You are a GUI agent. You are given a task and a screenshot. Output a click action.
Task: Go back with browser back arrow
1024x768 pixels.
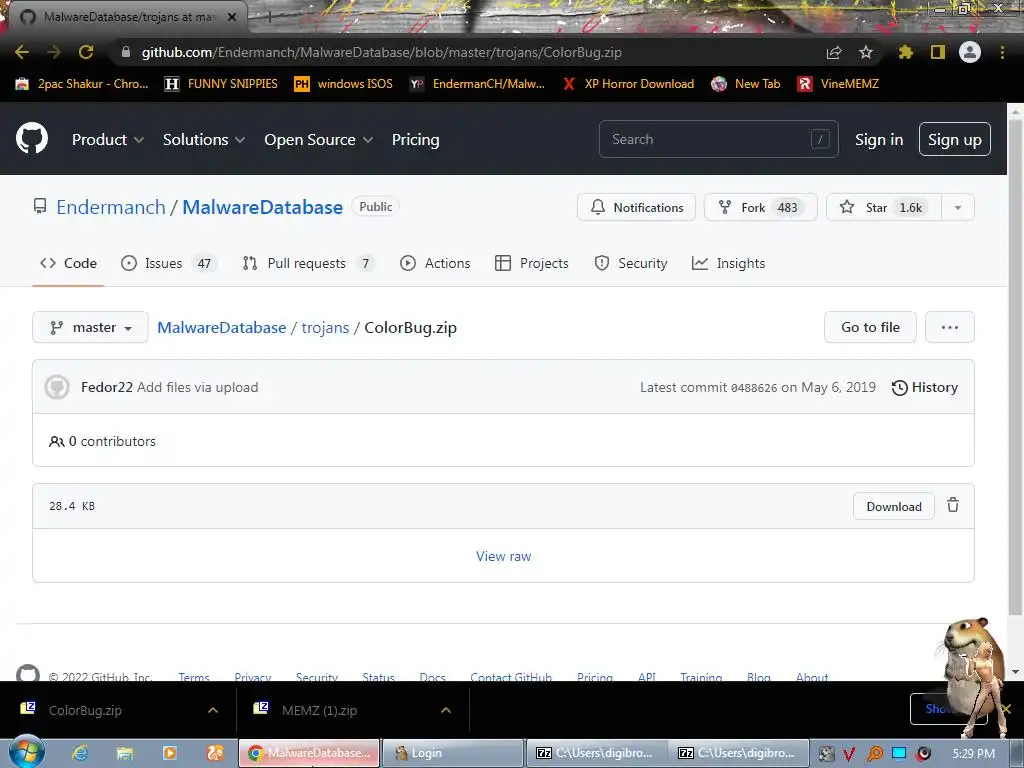22,52
